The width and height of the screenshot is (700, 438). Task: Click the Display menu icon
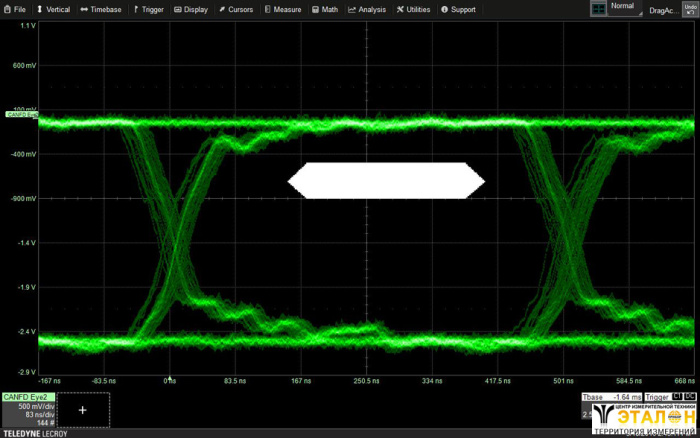tap(178, 9)
